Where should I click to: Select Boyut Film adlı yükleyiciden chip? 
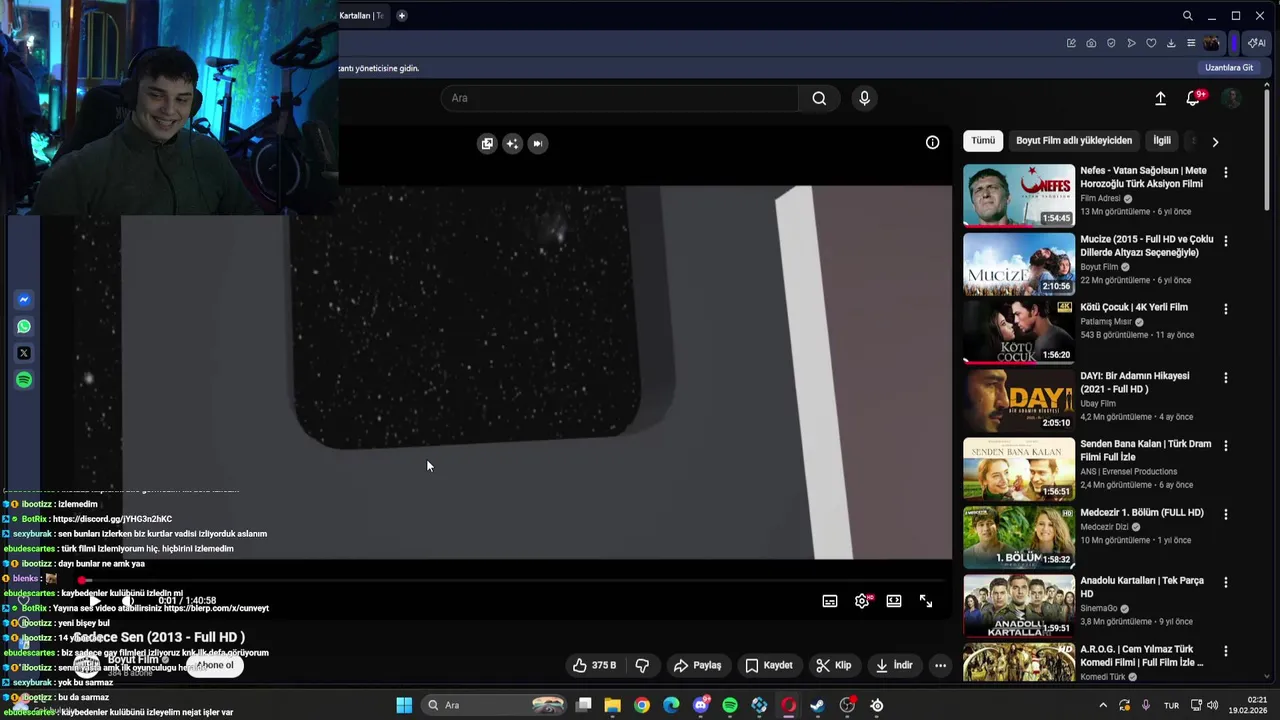click(1074, 141)
